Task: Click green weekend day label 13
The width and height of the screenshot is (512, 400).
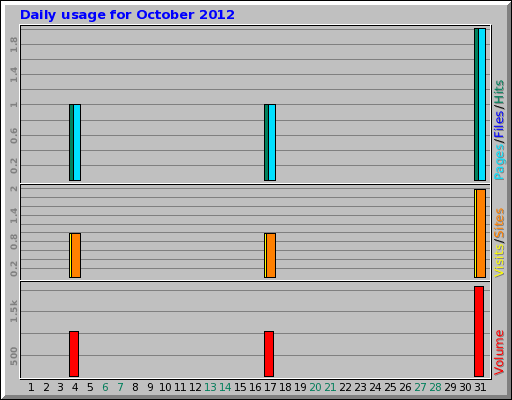Action: point(210,387)
